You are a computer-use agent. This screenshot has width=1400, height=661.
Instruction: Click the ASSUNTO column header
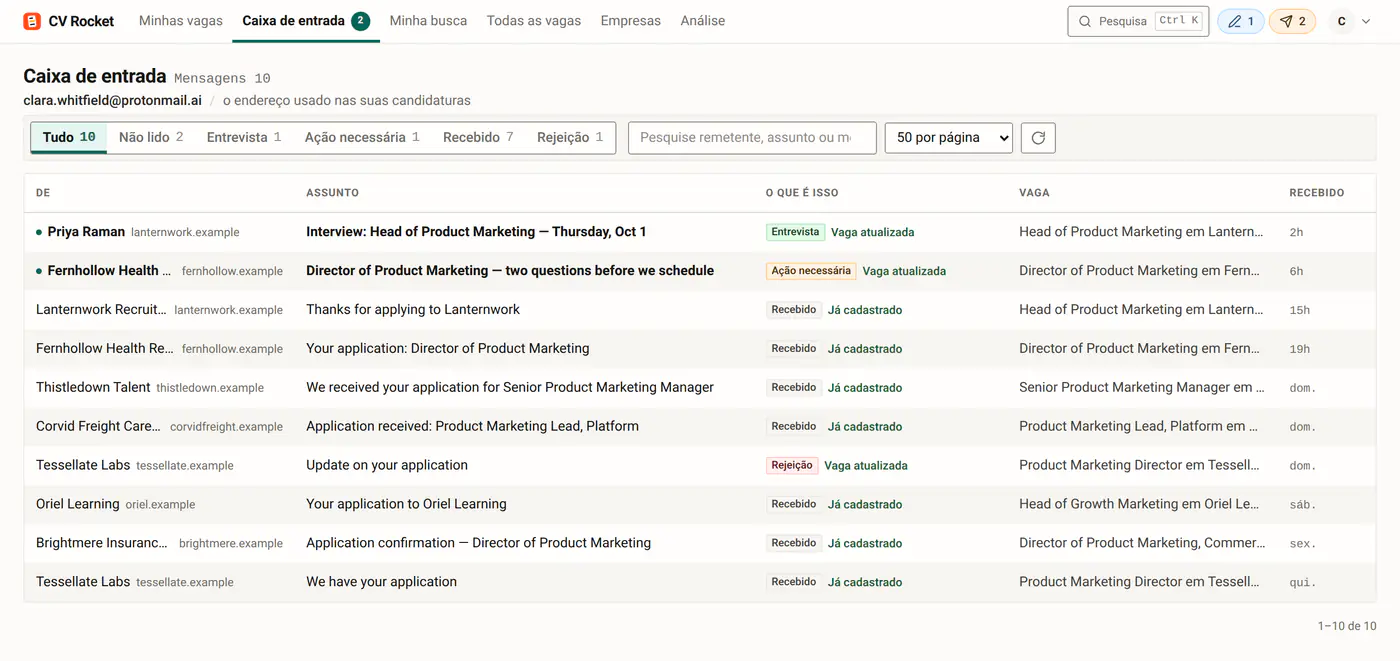point(332,193)
